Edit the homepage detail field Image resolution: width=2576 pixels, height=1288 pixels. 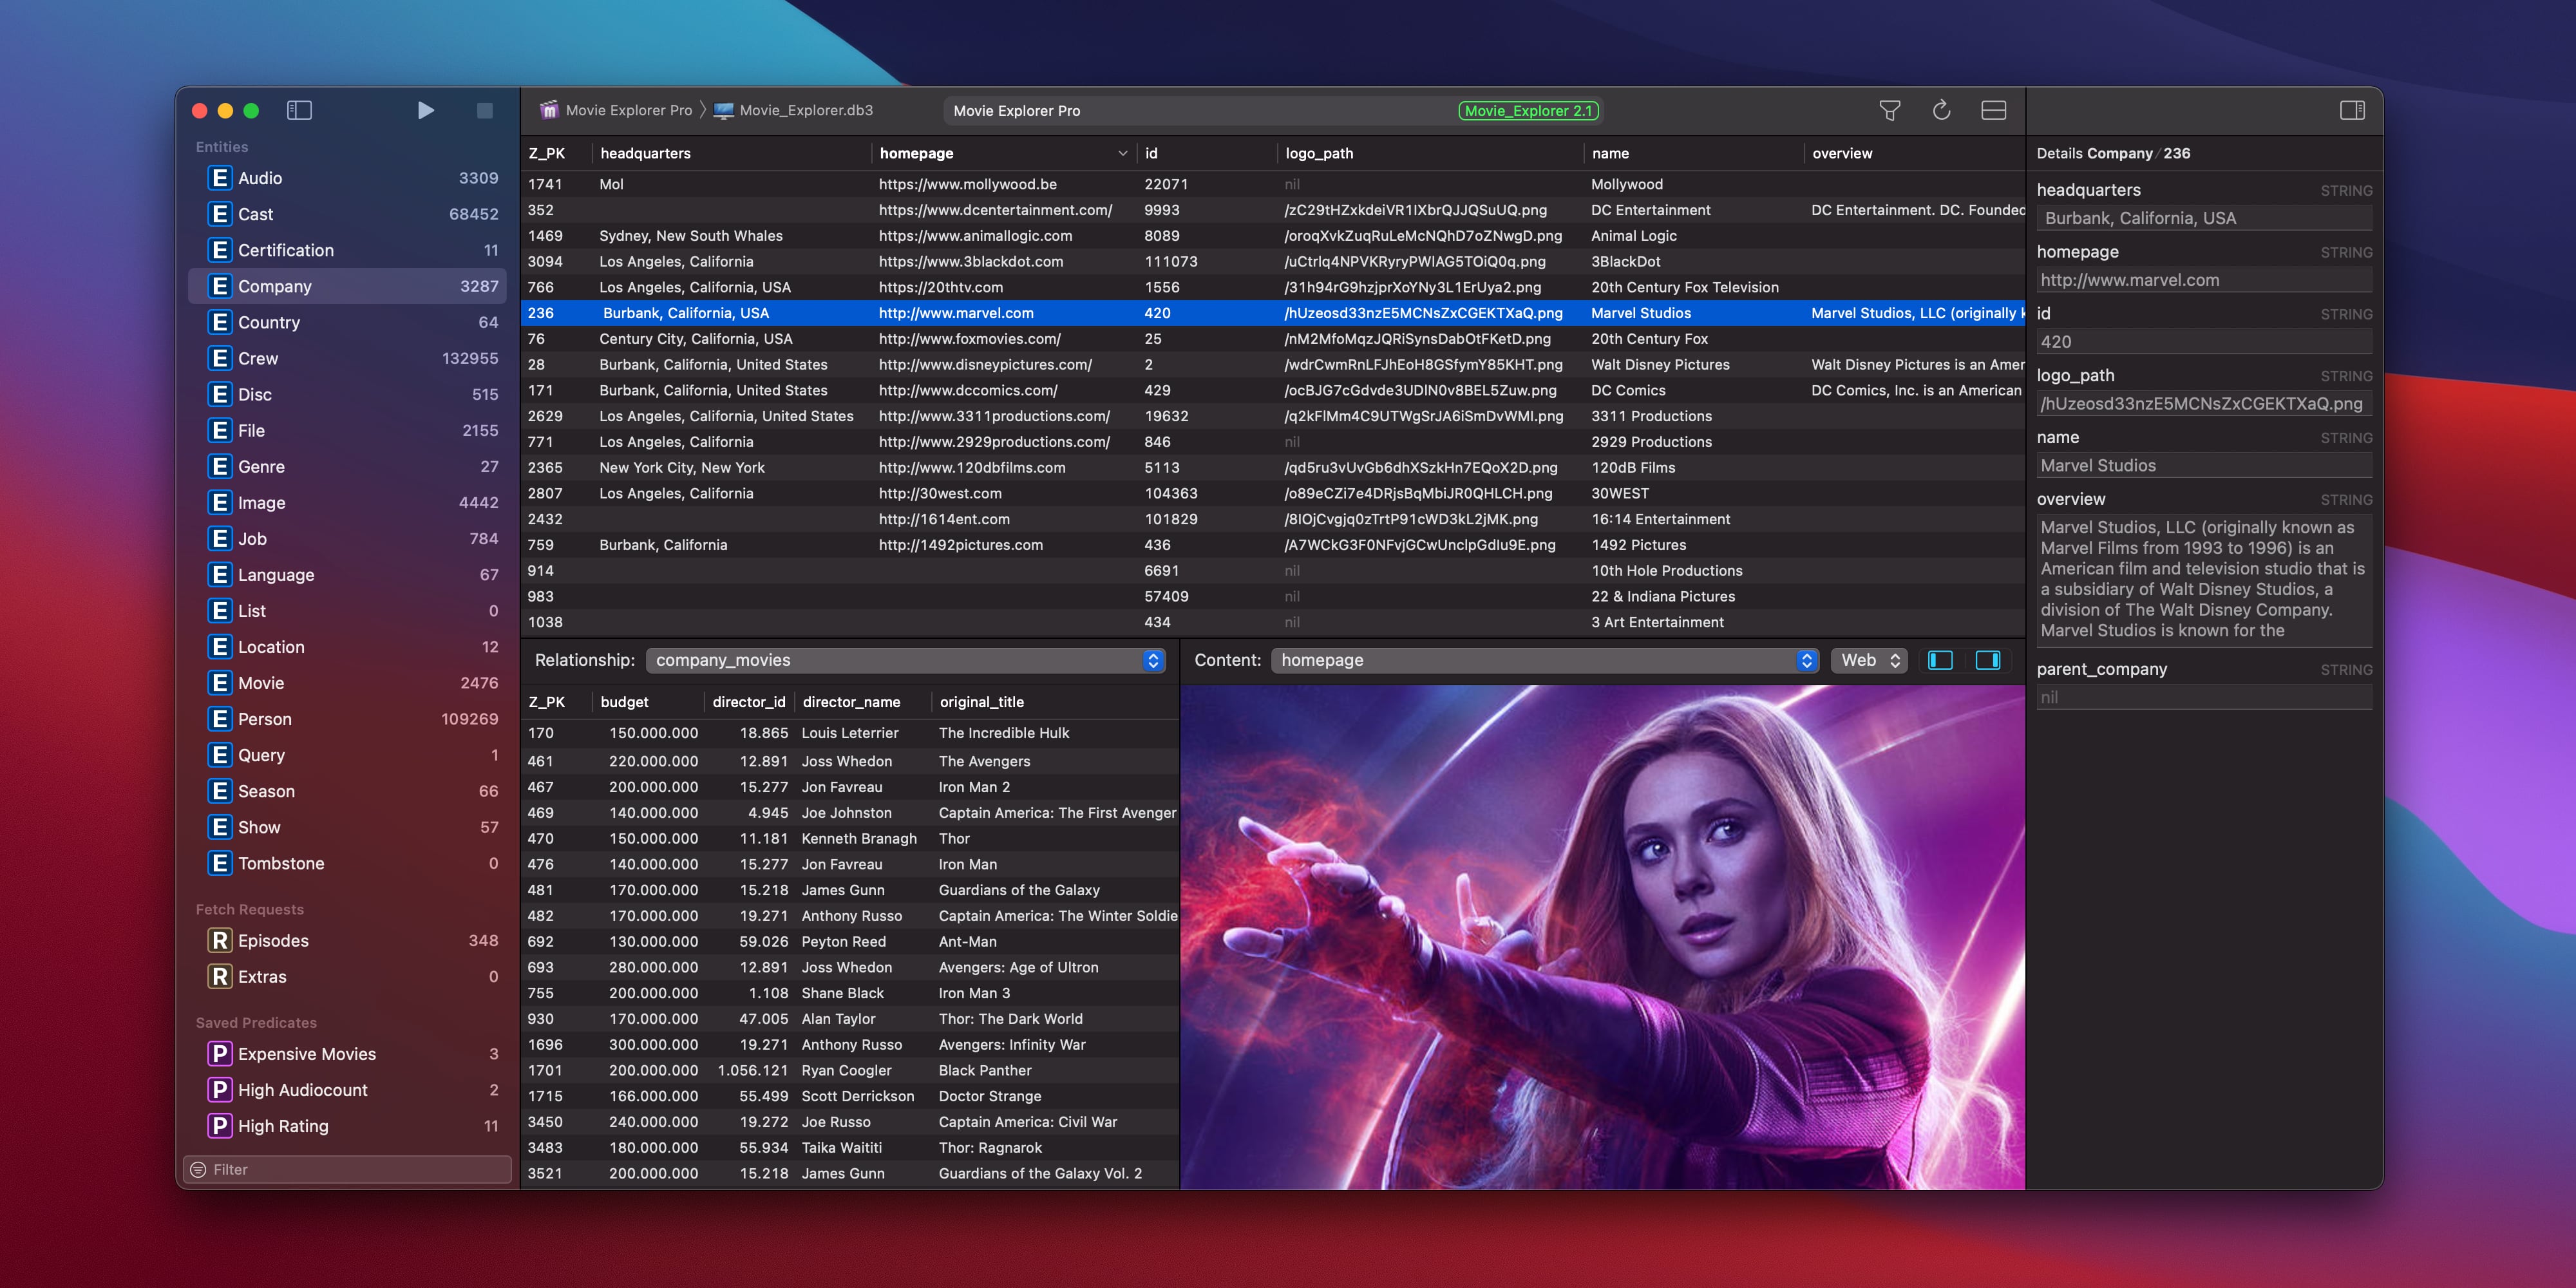pyautogui.click(x=2204, y=280)
